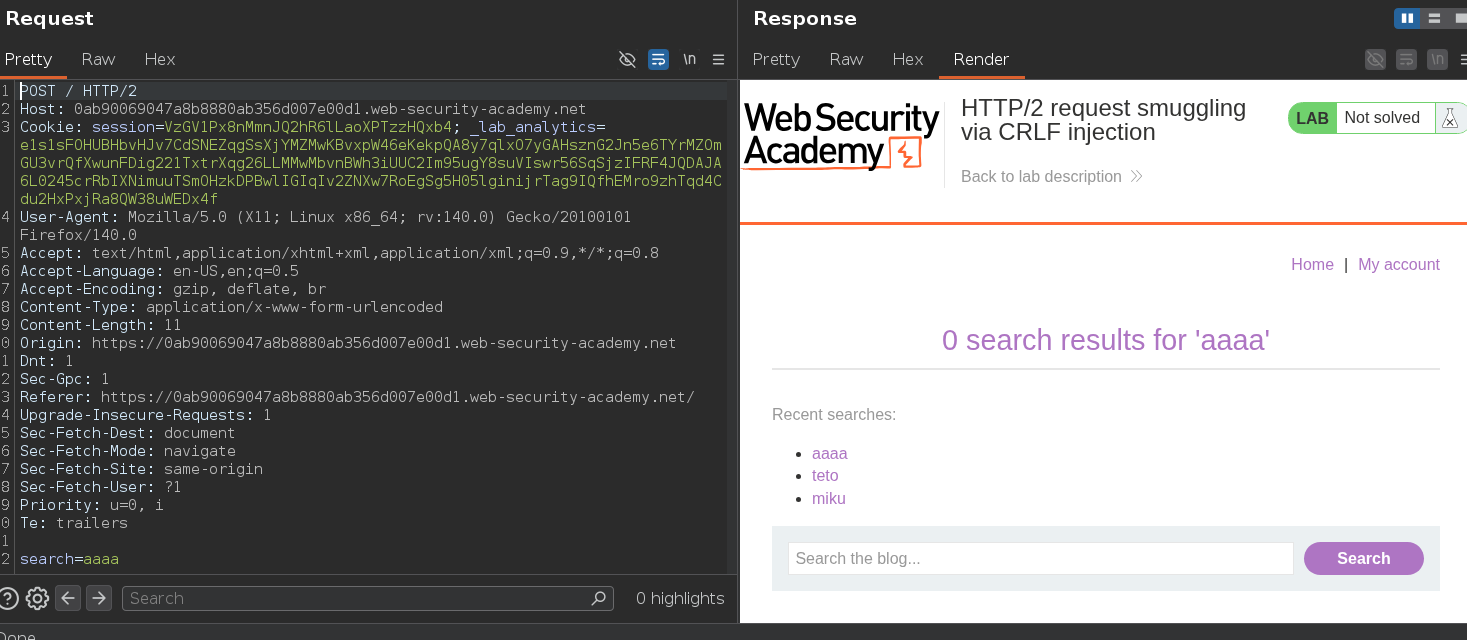Viewport: 1467px width, 640px height.
Task: Click the 'Priority: u=0, i' line
Action: pyautogui.click(x=92, y=505)
